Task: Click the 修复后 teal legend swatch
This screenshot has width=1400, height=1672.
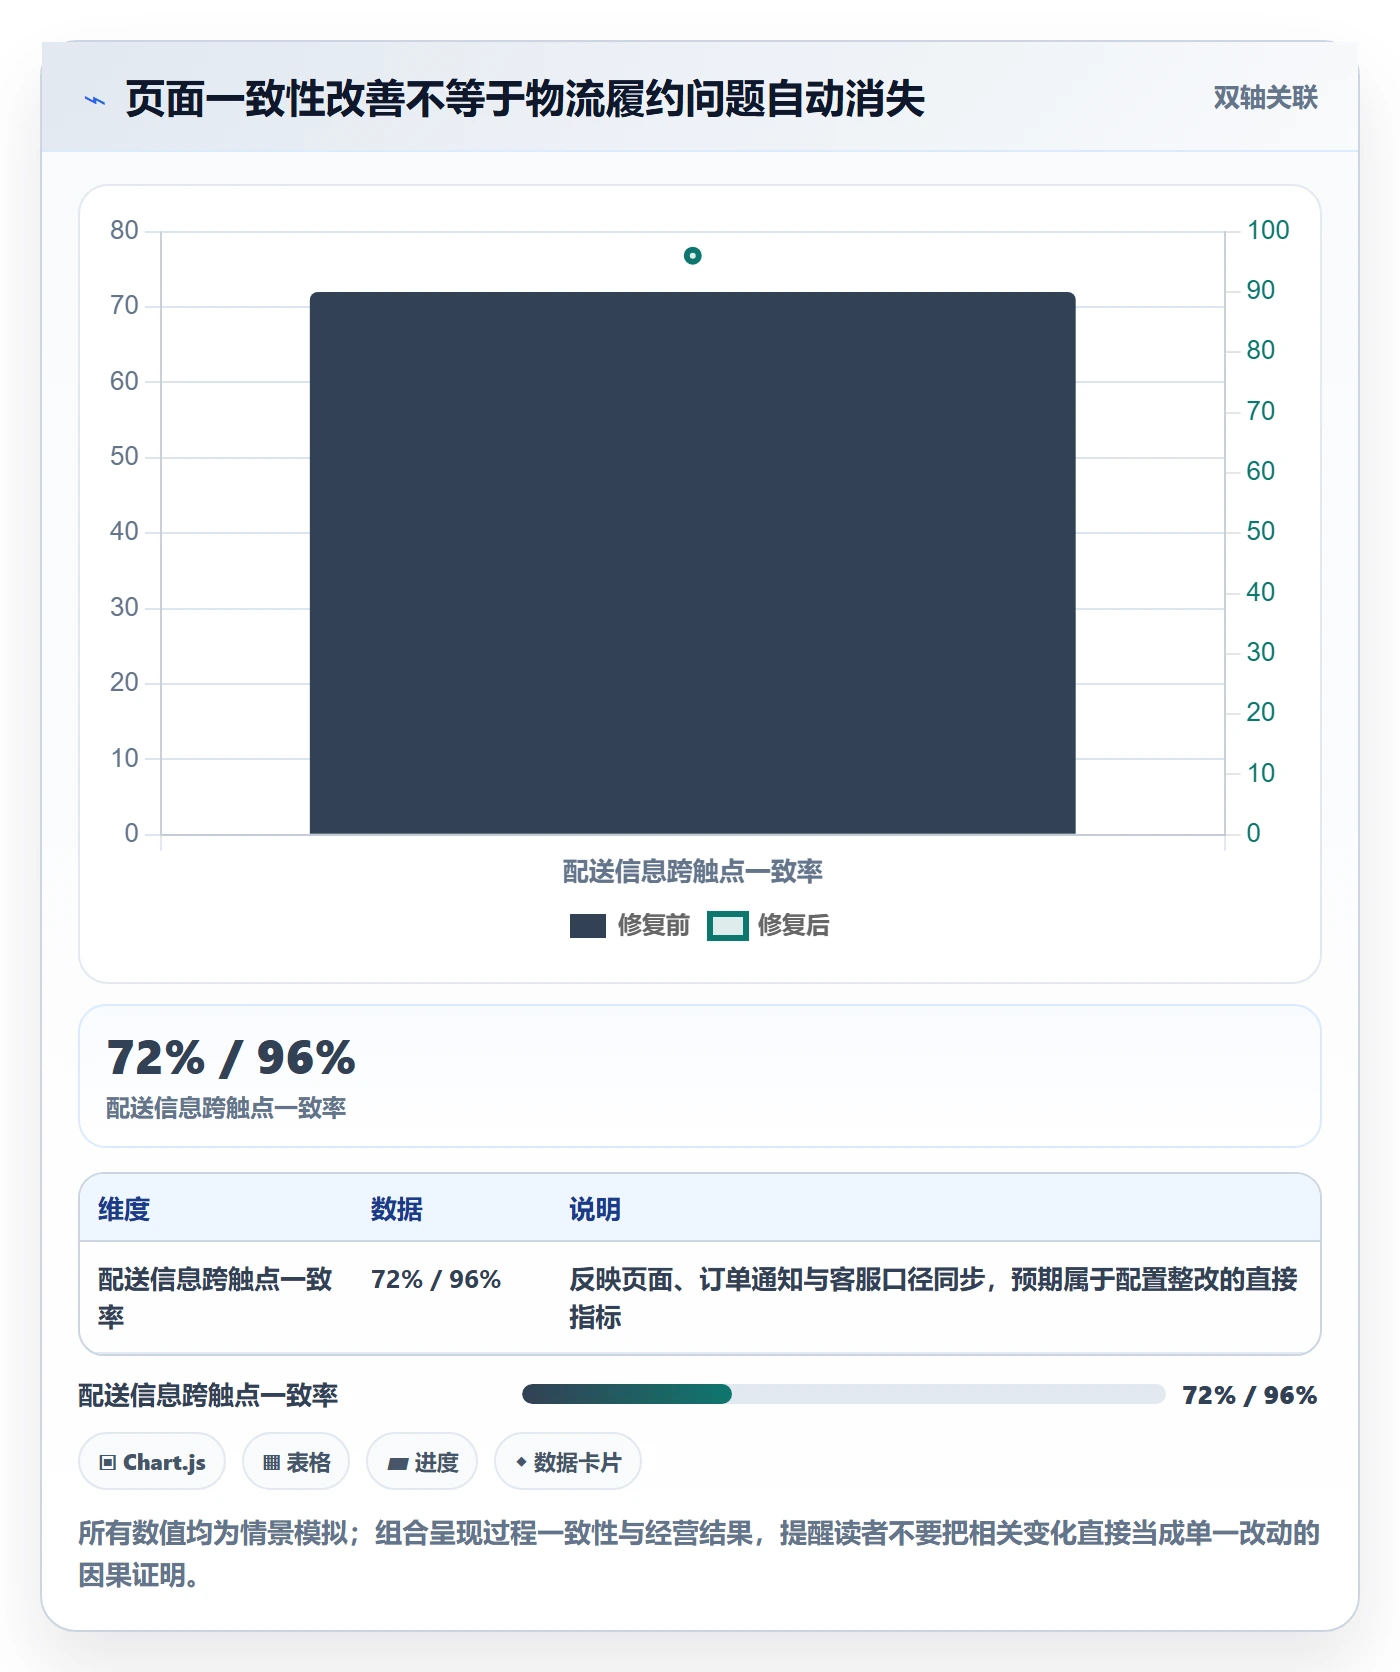Action: (x=727, y=926)
